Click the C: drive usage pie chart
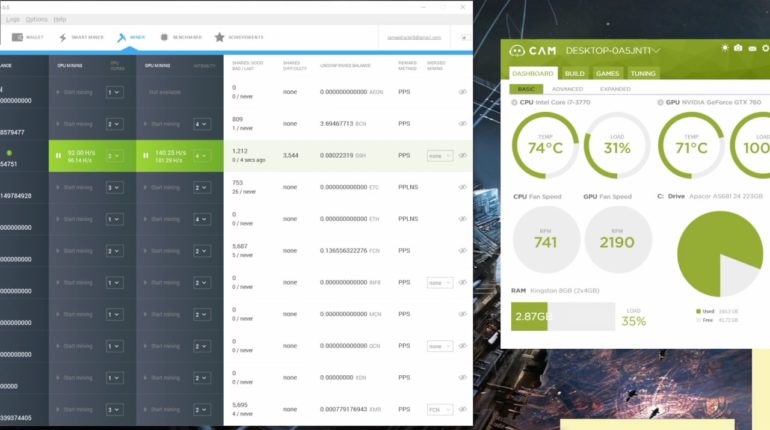 pos(720,254)
